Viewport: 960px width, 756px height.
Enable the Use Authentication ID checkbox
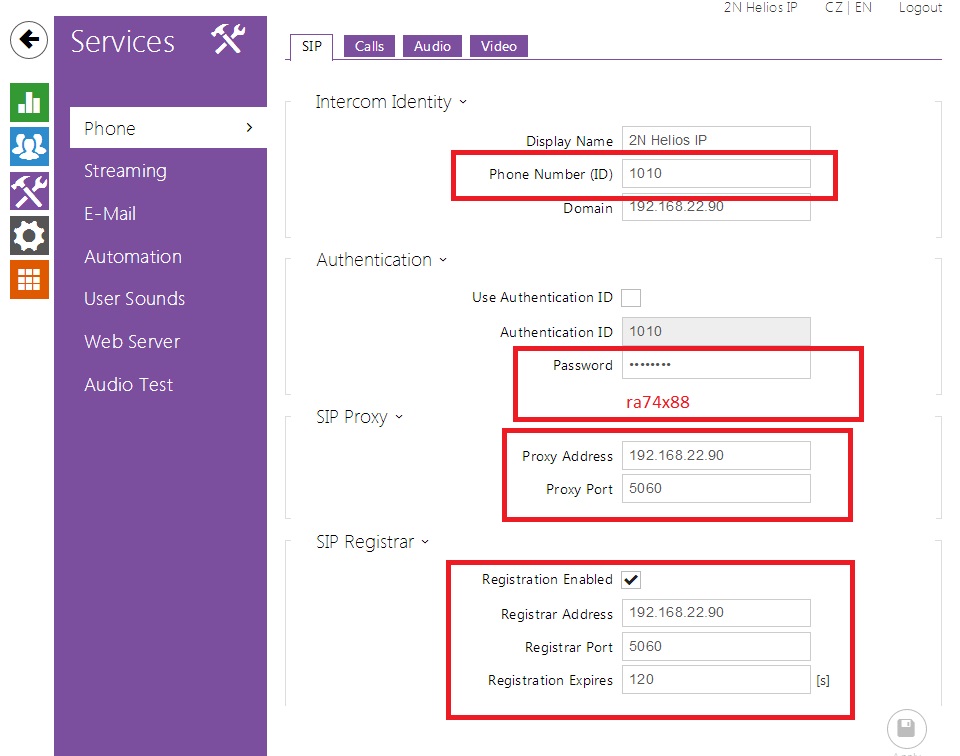[x=631, y=298]
